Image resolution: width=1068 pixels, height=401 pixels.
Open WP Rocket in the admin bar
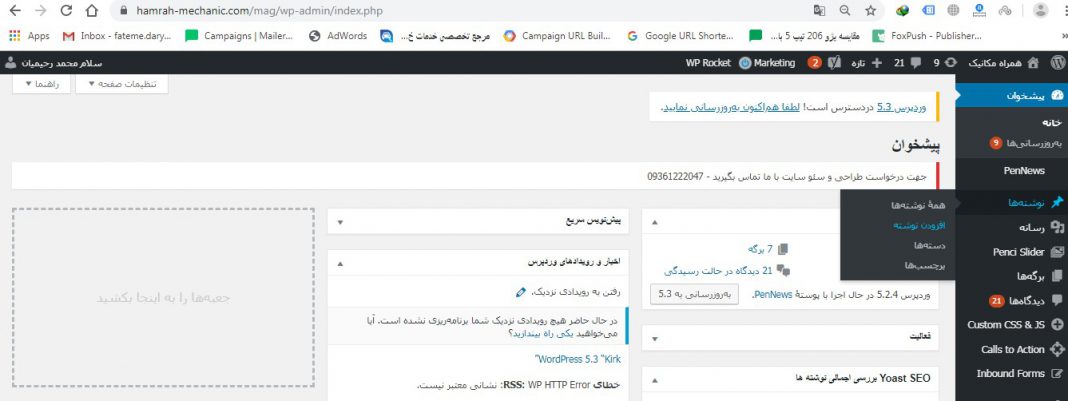[707, 62]
